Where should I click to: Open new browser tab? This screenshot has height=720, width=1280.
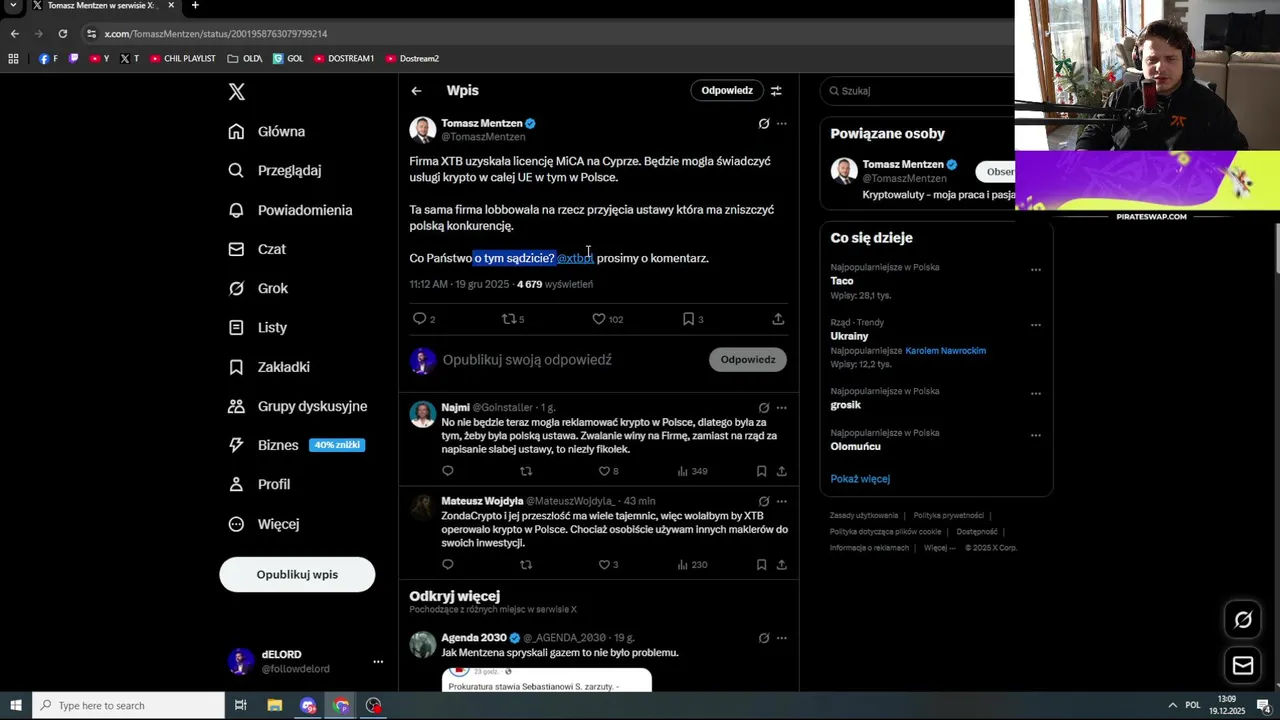(195, 6)
